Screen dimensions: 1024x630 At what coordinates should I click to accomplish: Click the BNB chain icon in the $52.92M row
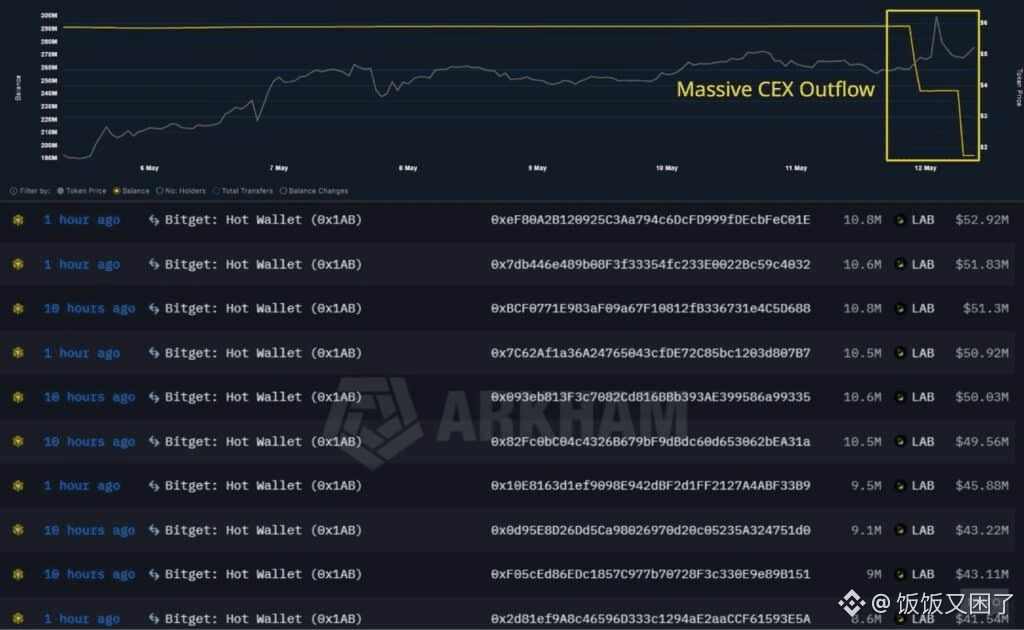point(18,220)
